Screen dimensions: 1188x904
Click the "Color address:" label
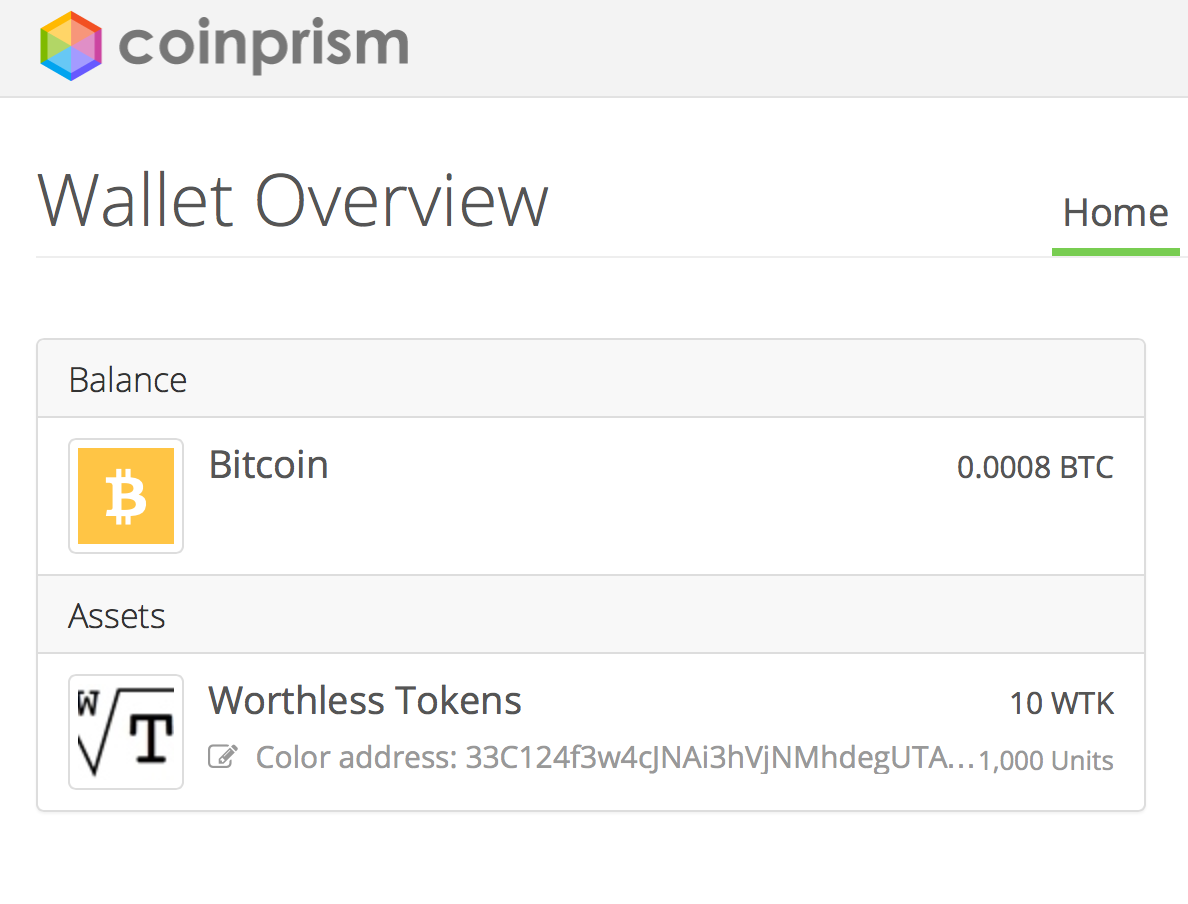(356, 758)
